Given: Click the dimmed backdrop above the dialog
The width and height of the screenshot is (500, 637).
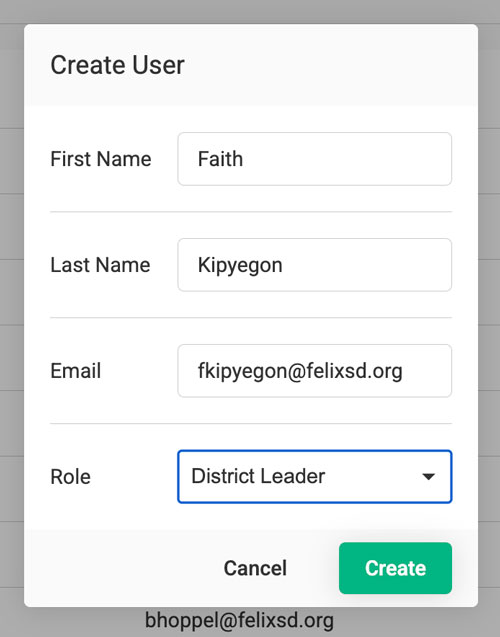Looking at the screenshot, I should point(250,11).
